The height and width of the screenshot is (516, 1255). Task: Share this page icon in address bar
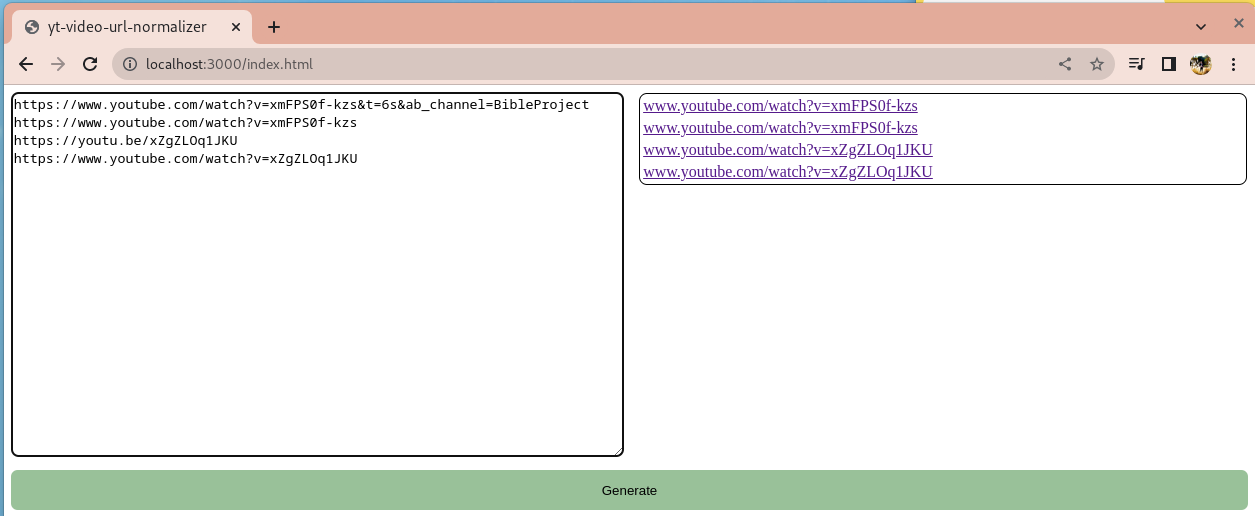click(1065, 64)
